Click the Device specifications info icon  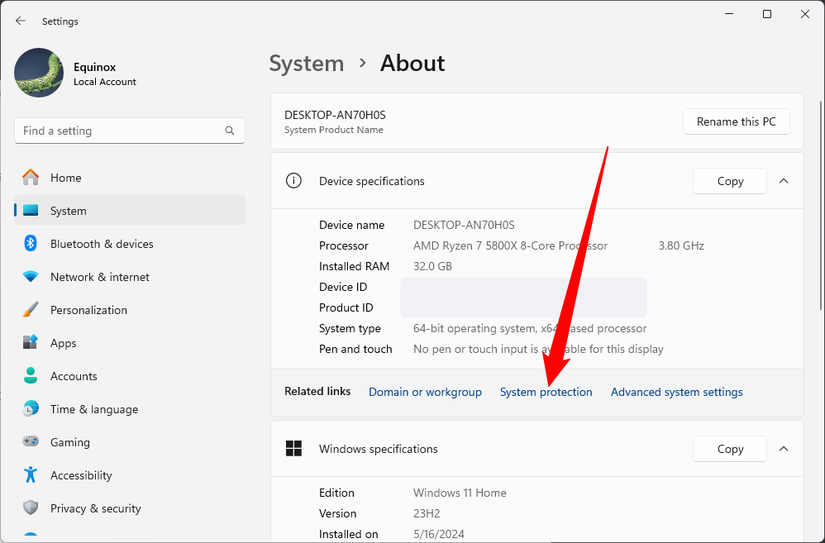294,181
